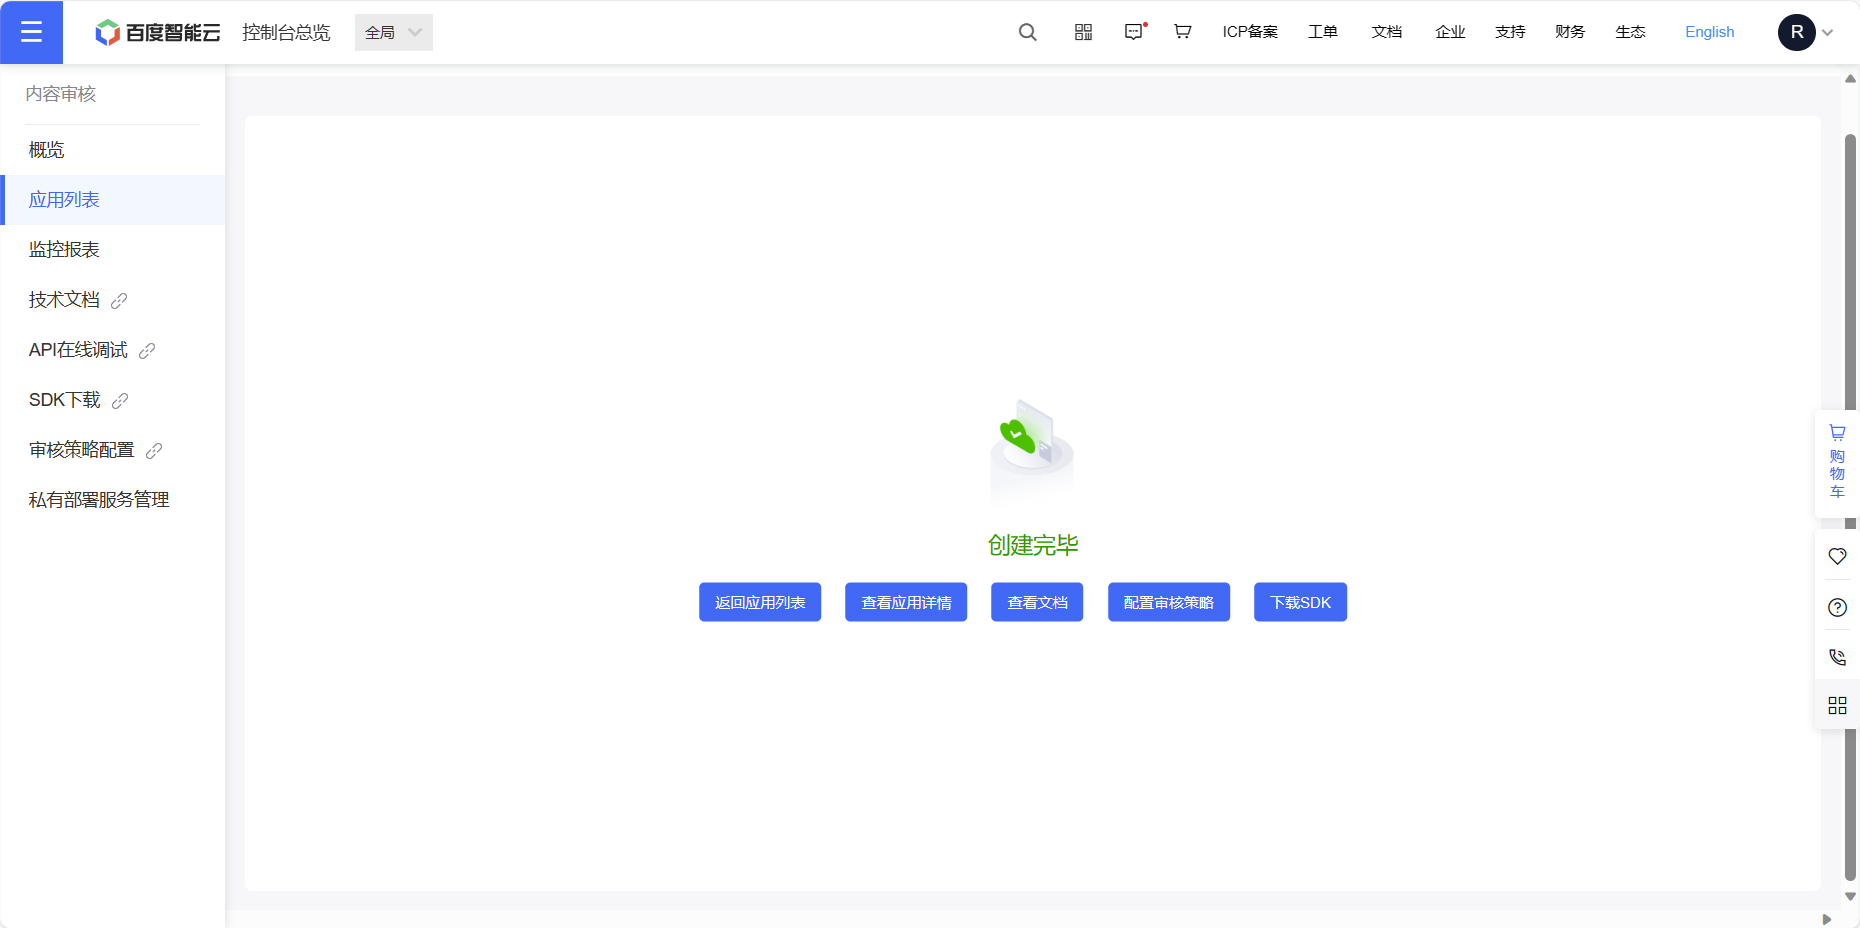Open 企业 menu
Image resolution: width=1860 pixels, height=928 pixels.
tap(1450, 32)
